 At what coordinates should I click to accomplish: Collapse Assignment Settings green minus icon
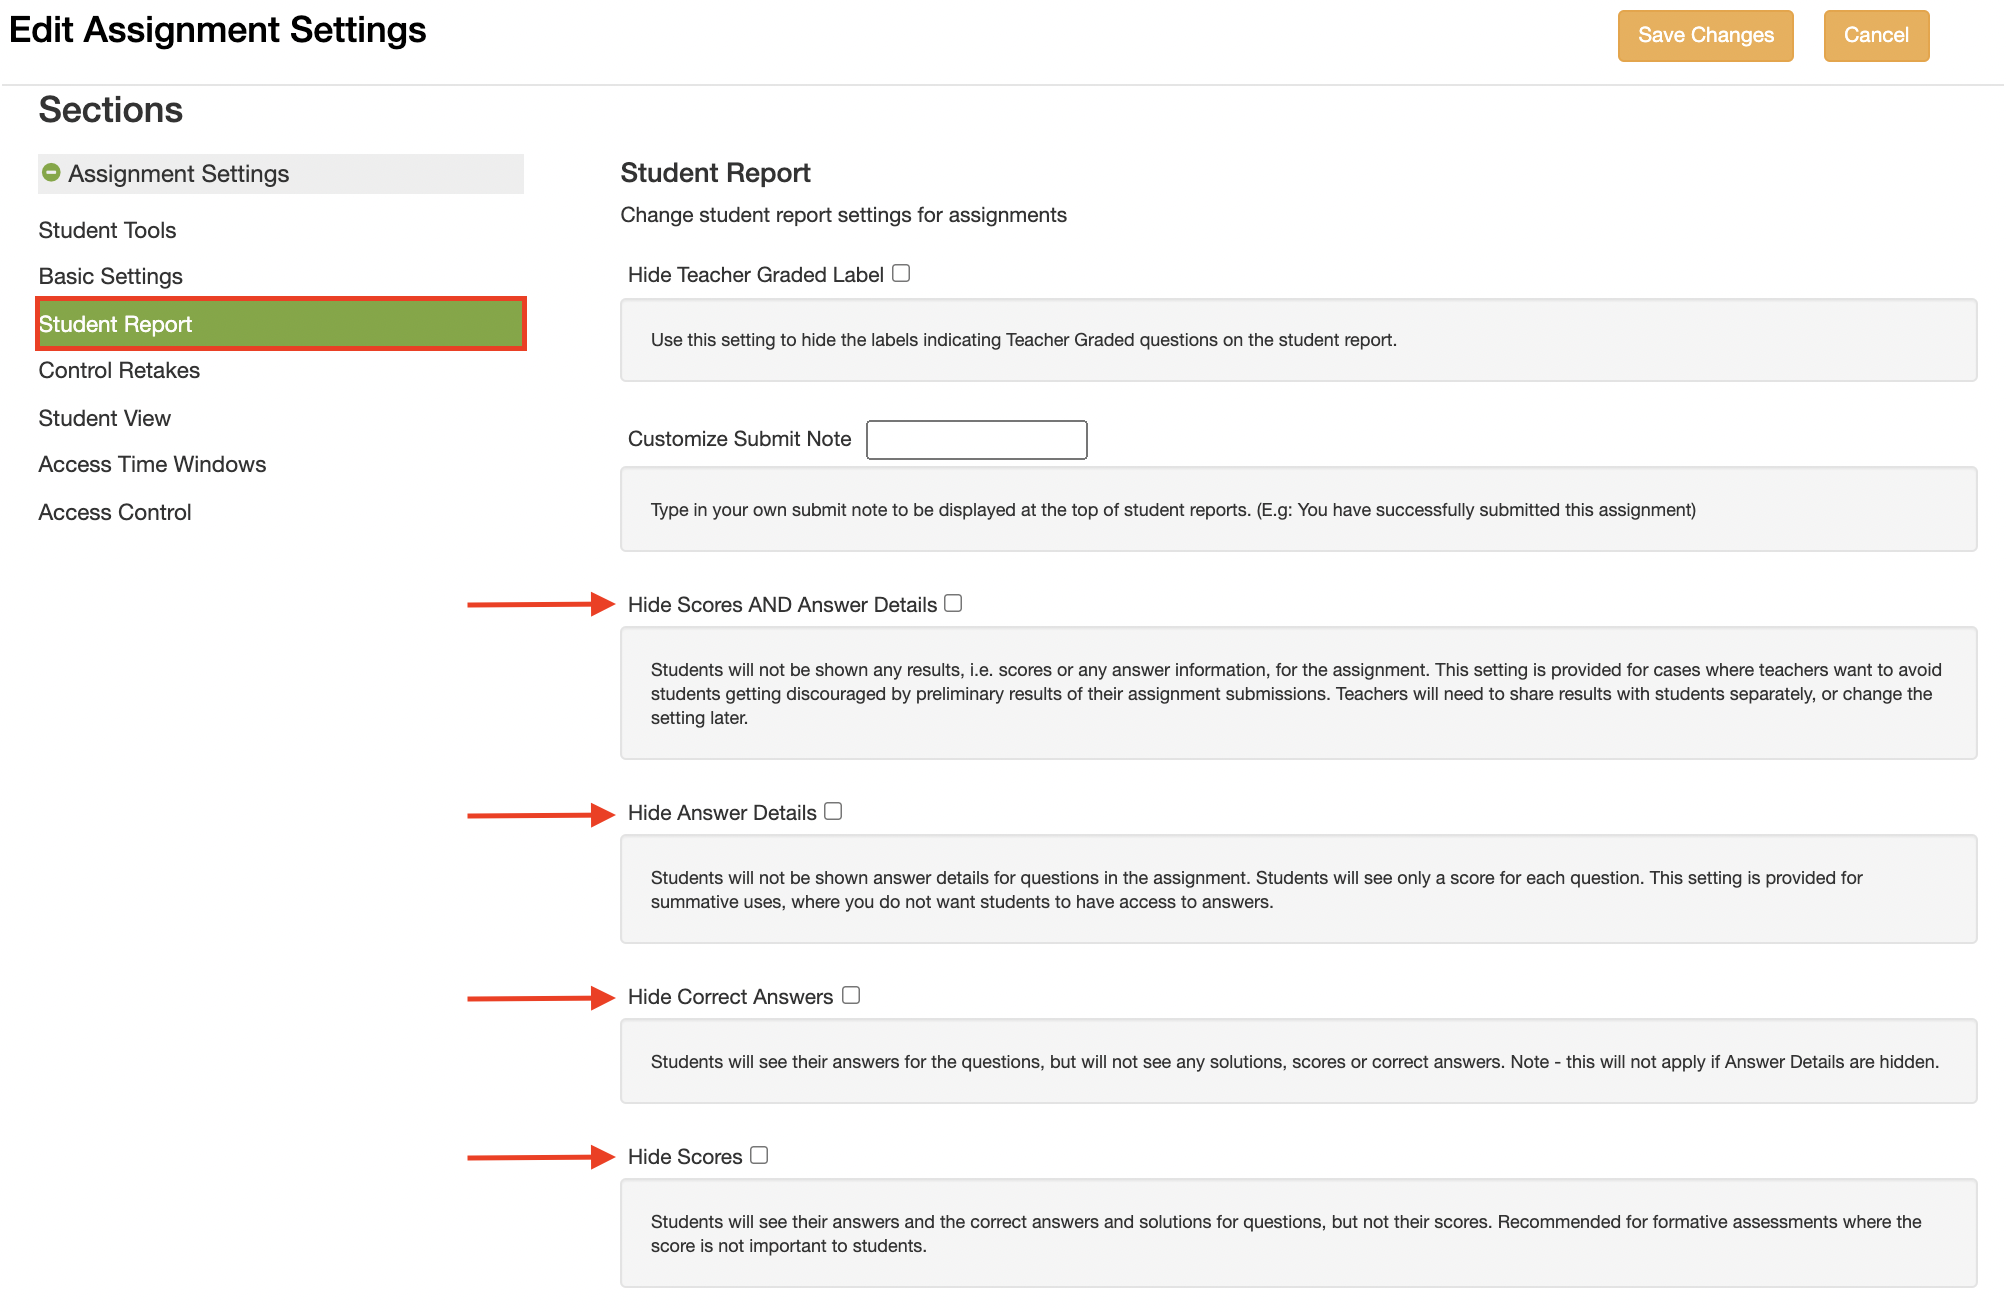coord(51,173)
